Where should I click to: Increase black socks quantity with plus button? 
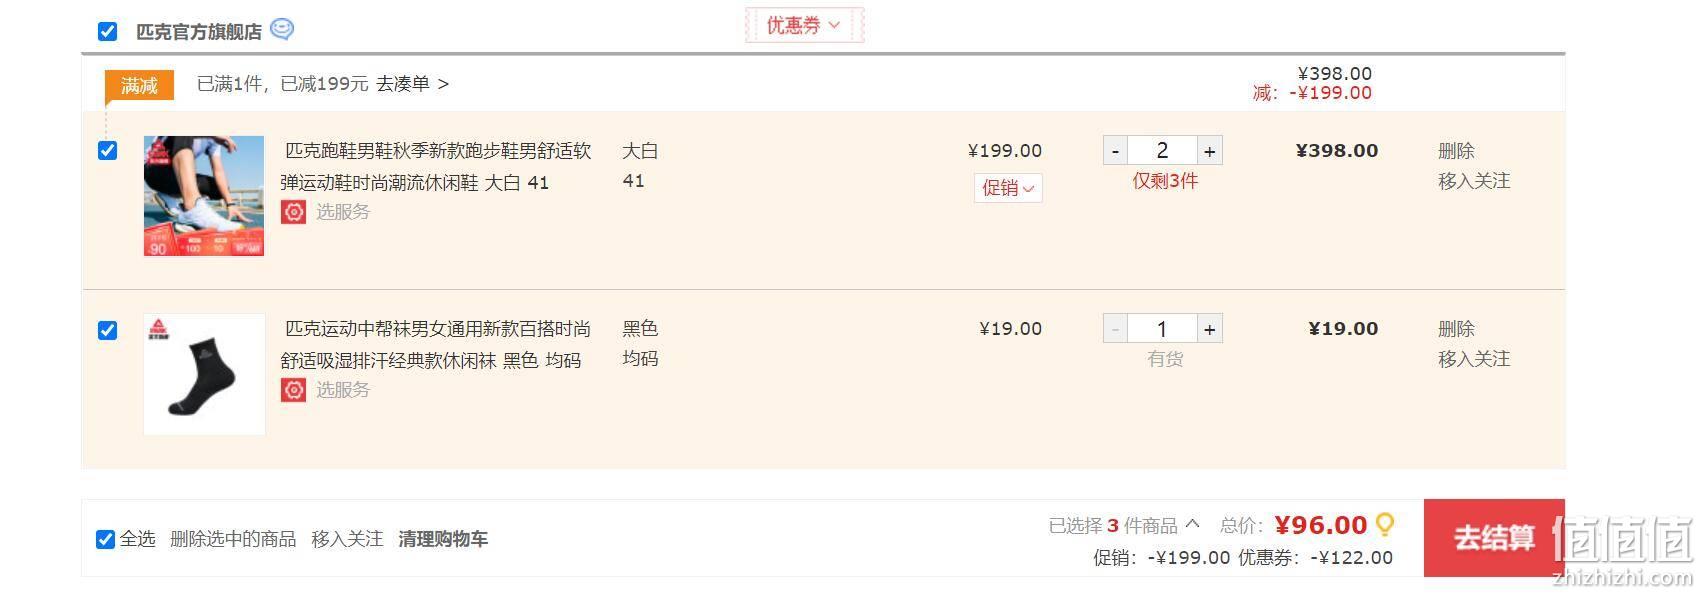point(1209,329)
